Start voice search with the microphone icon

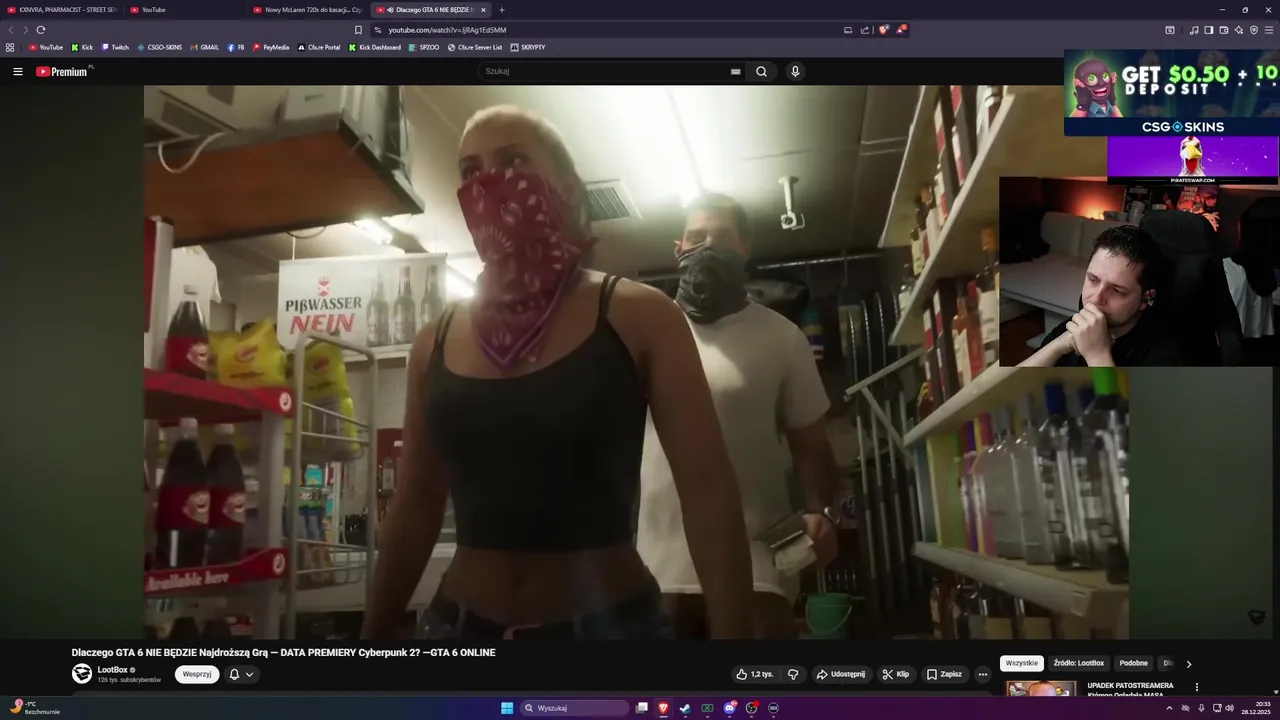(795, 72)
